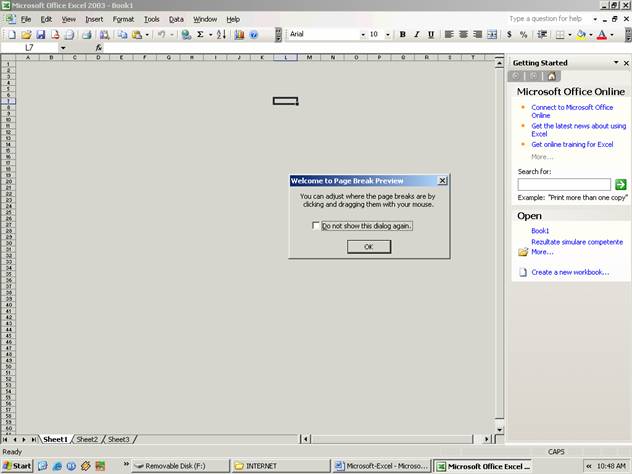This screenshot has height=474, width=632.
Task: Click 'Get the latest news about using Excel'
Action: (x=578, y=130)
